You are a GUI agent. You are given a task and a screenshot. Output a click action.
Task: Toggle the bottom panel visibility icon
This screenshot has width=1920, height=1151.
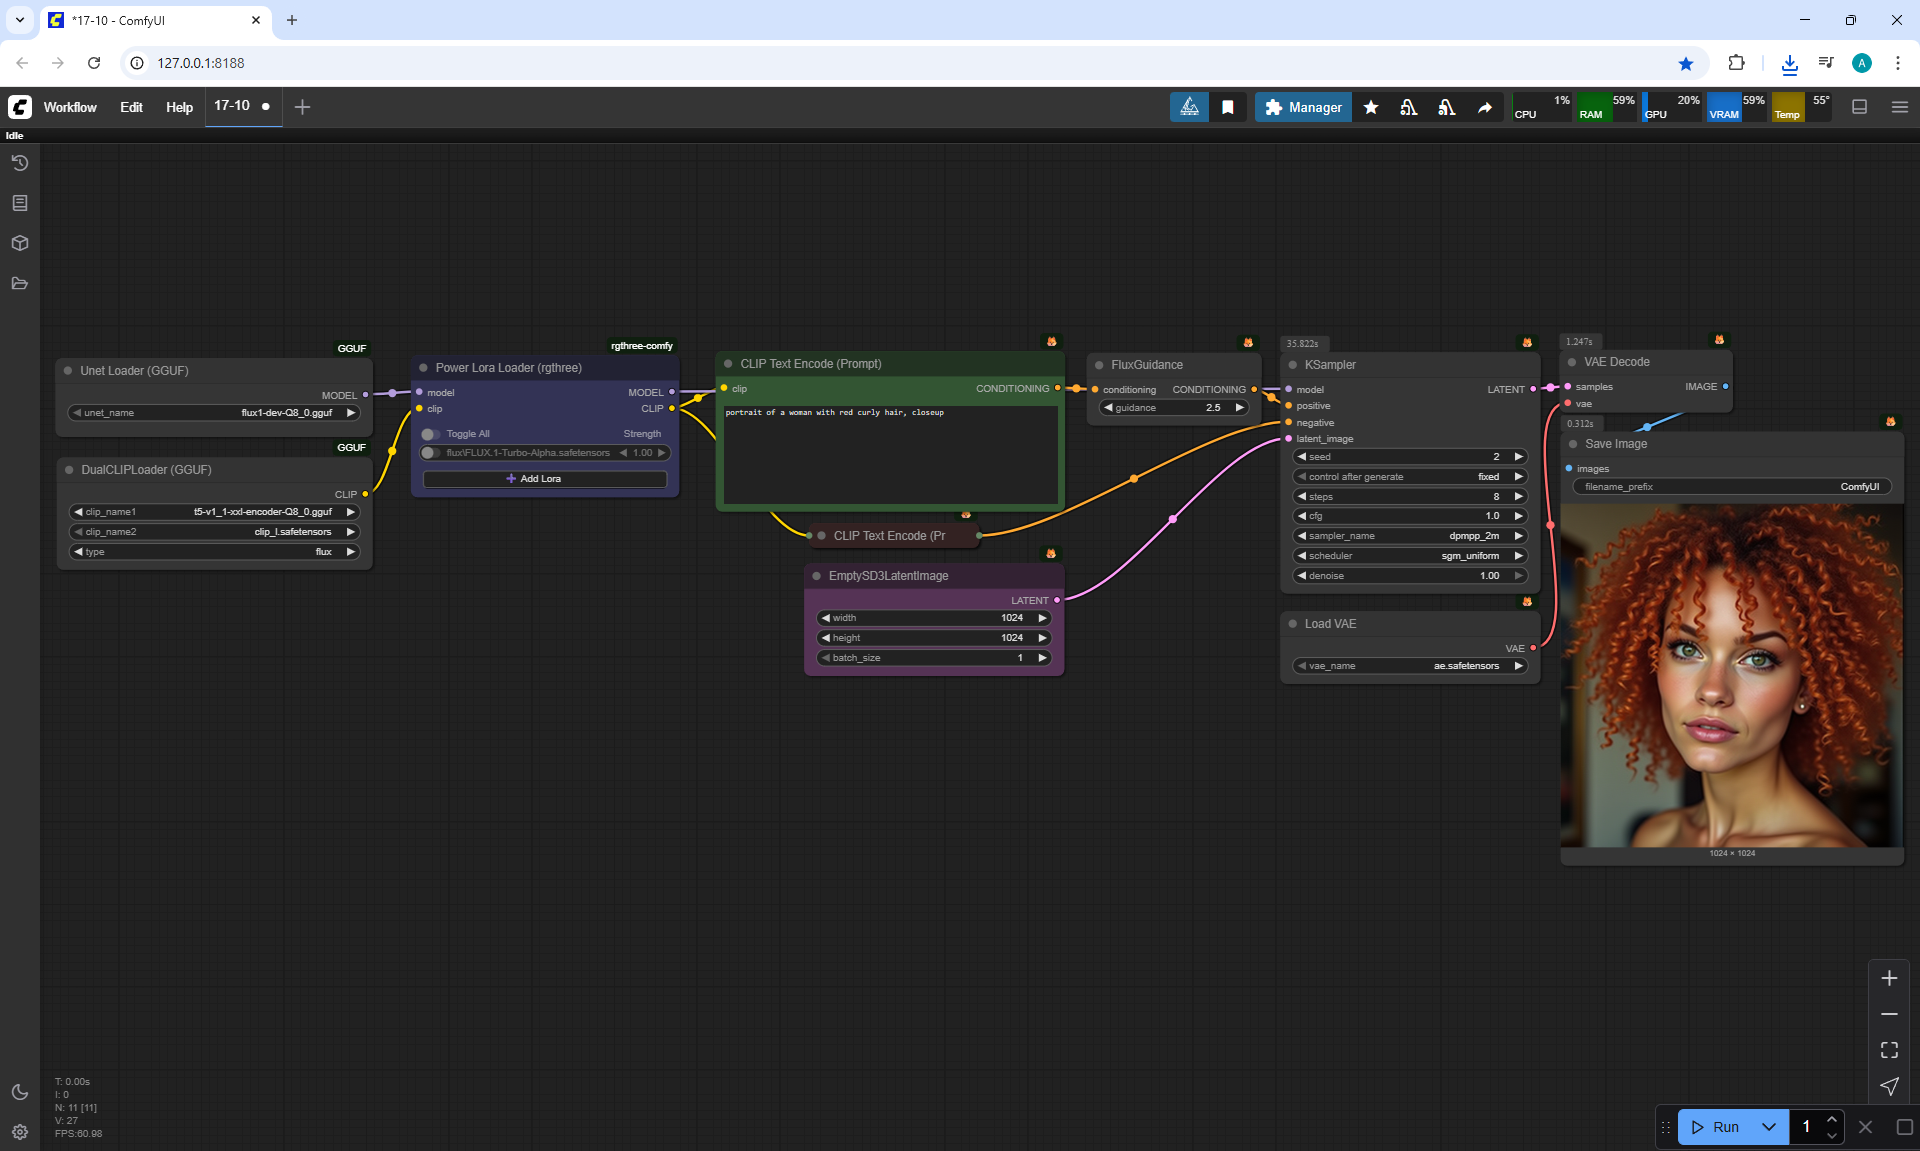(1859, 107)
